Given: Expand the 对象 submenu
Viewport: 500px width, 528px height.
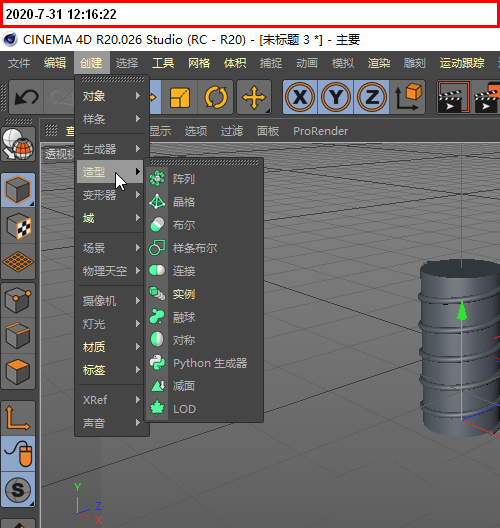Looking at the screenshot, I should click(111, 96).
